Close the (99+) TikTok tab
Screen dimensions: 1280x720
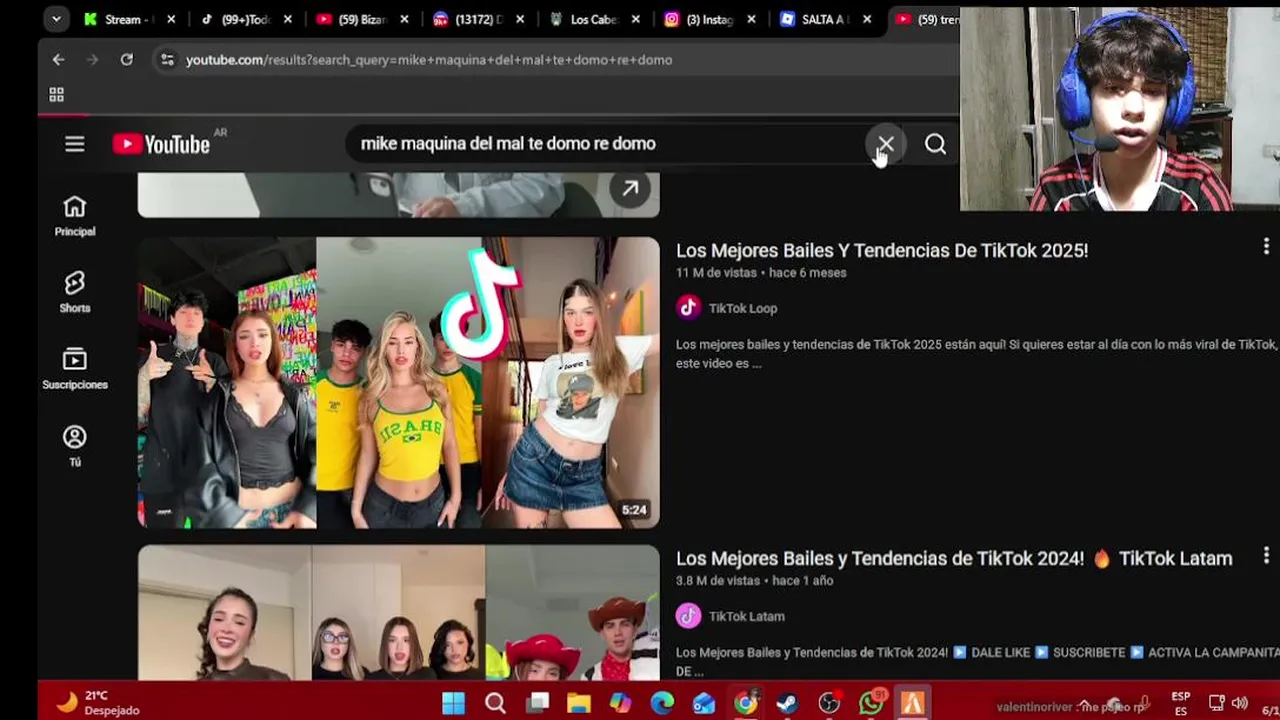tap(288, 19)
